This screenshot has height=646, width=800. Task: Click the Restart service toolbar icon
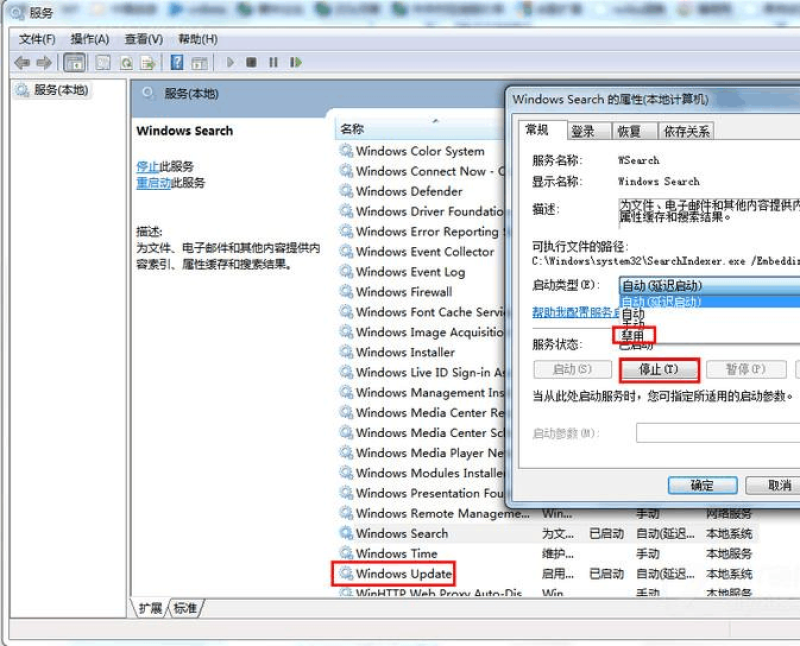[x=295, y=62]
